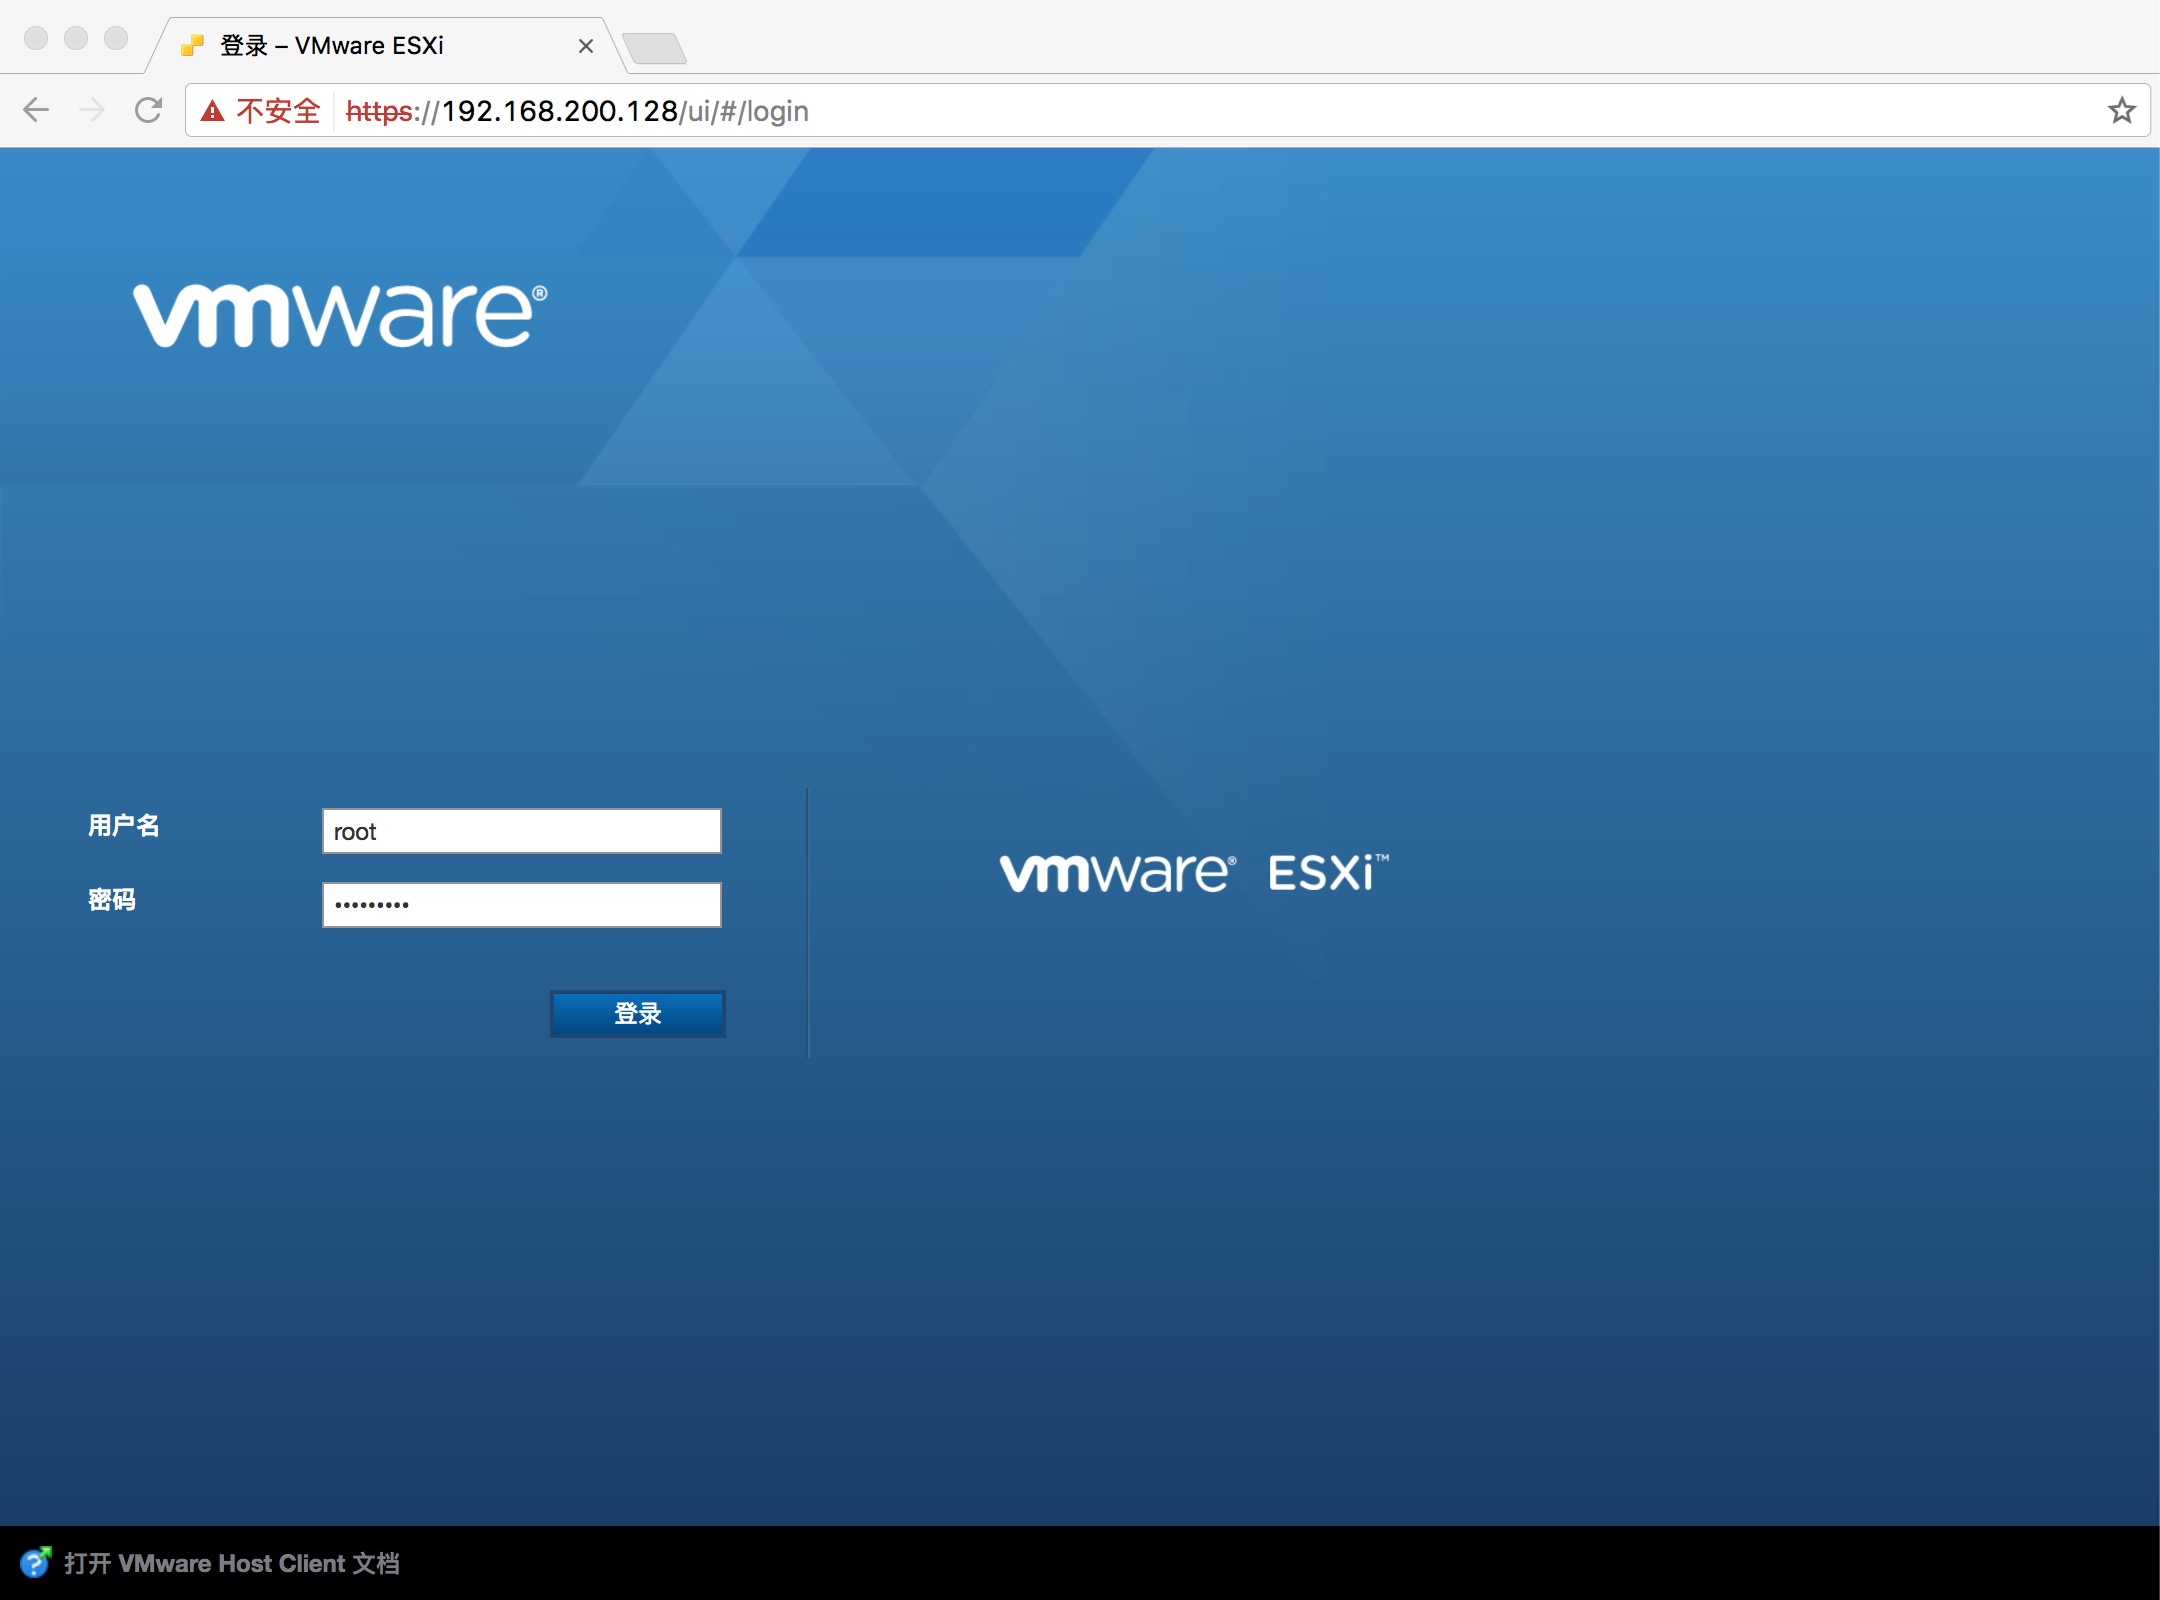
Task: Click the 登录 login button
Action: [x=637, y=1013]
